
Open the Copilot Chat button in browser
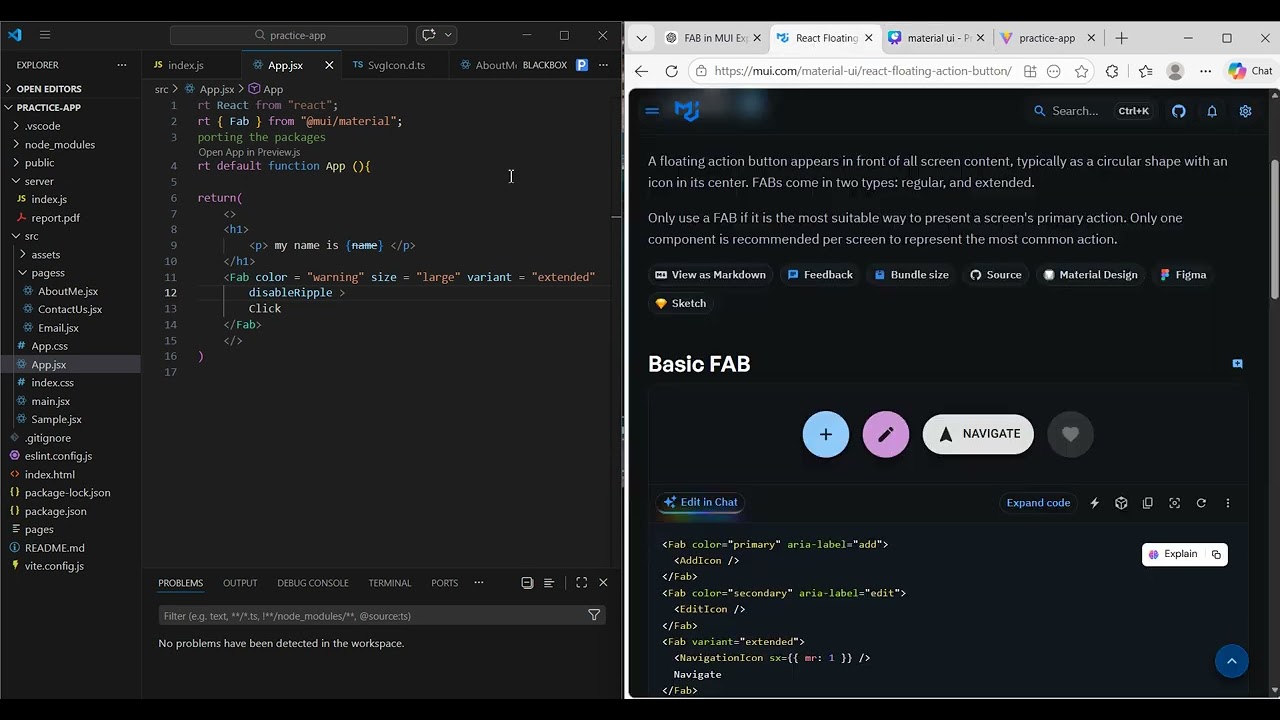pos(1250,71)
